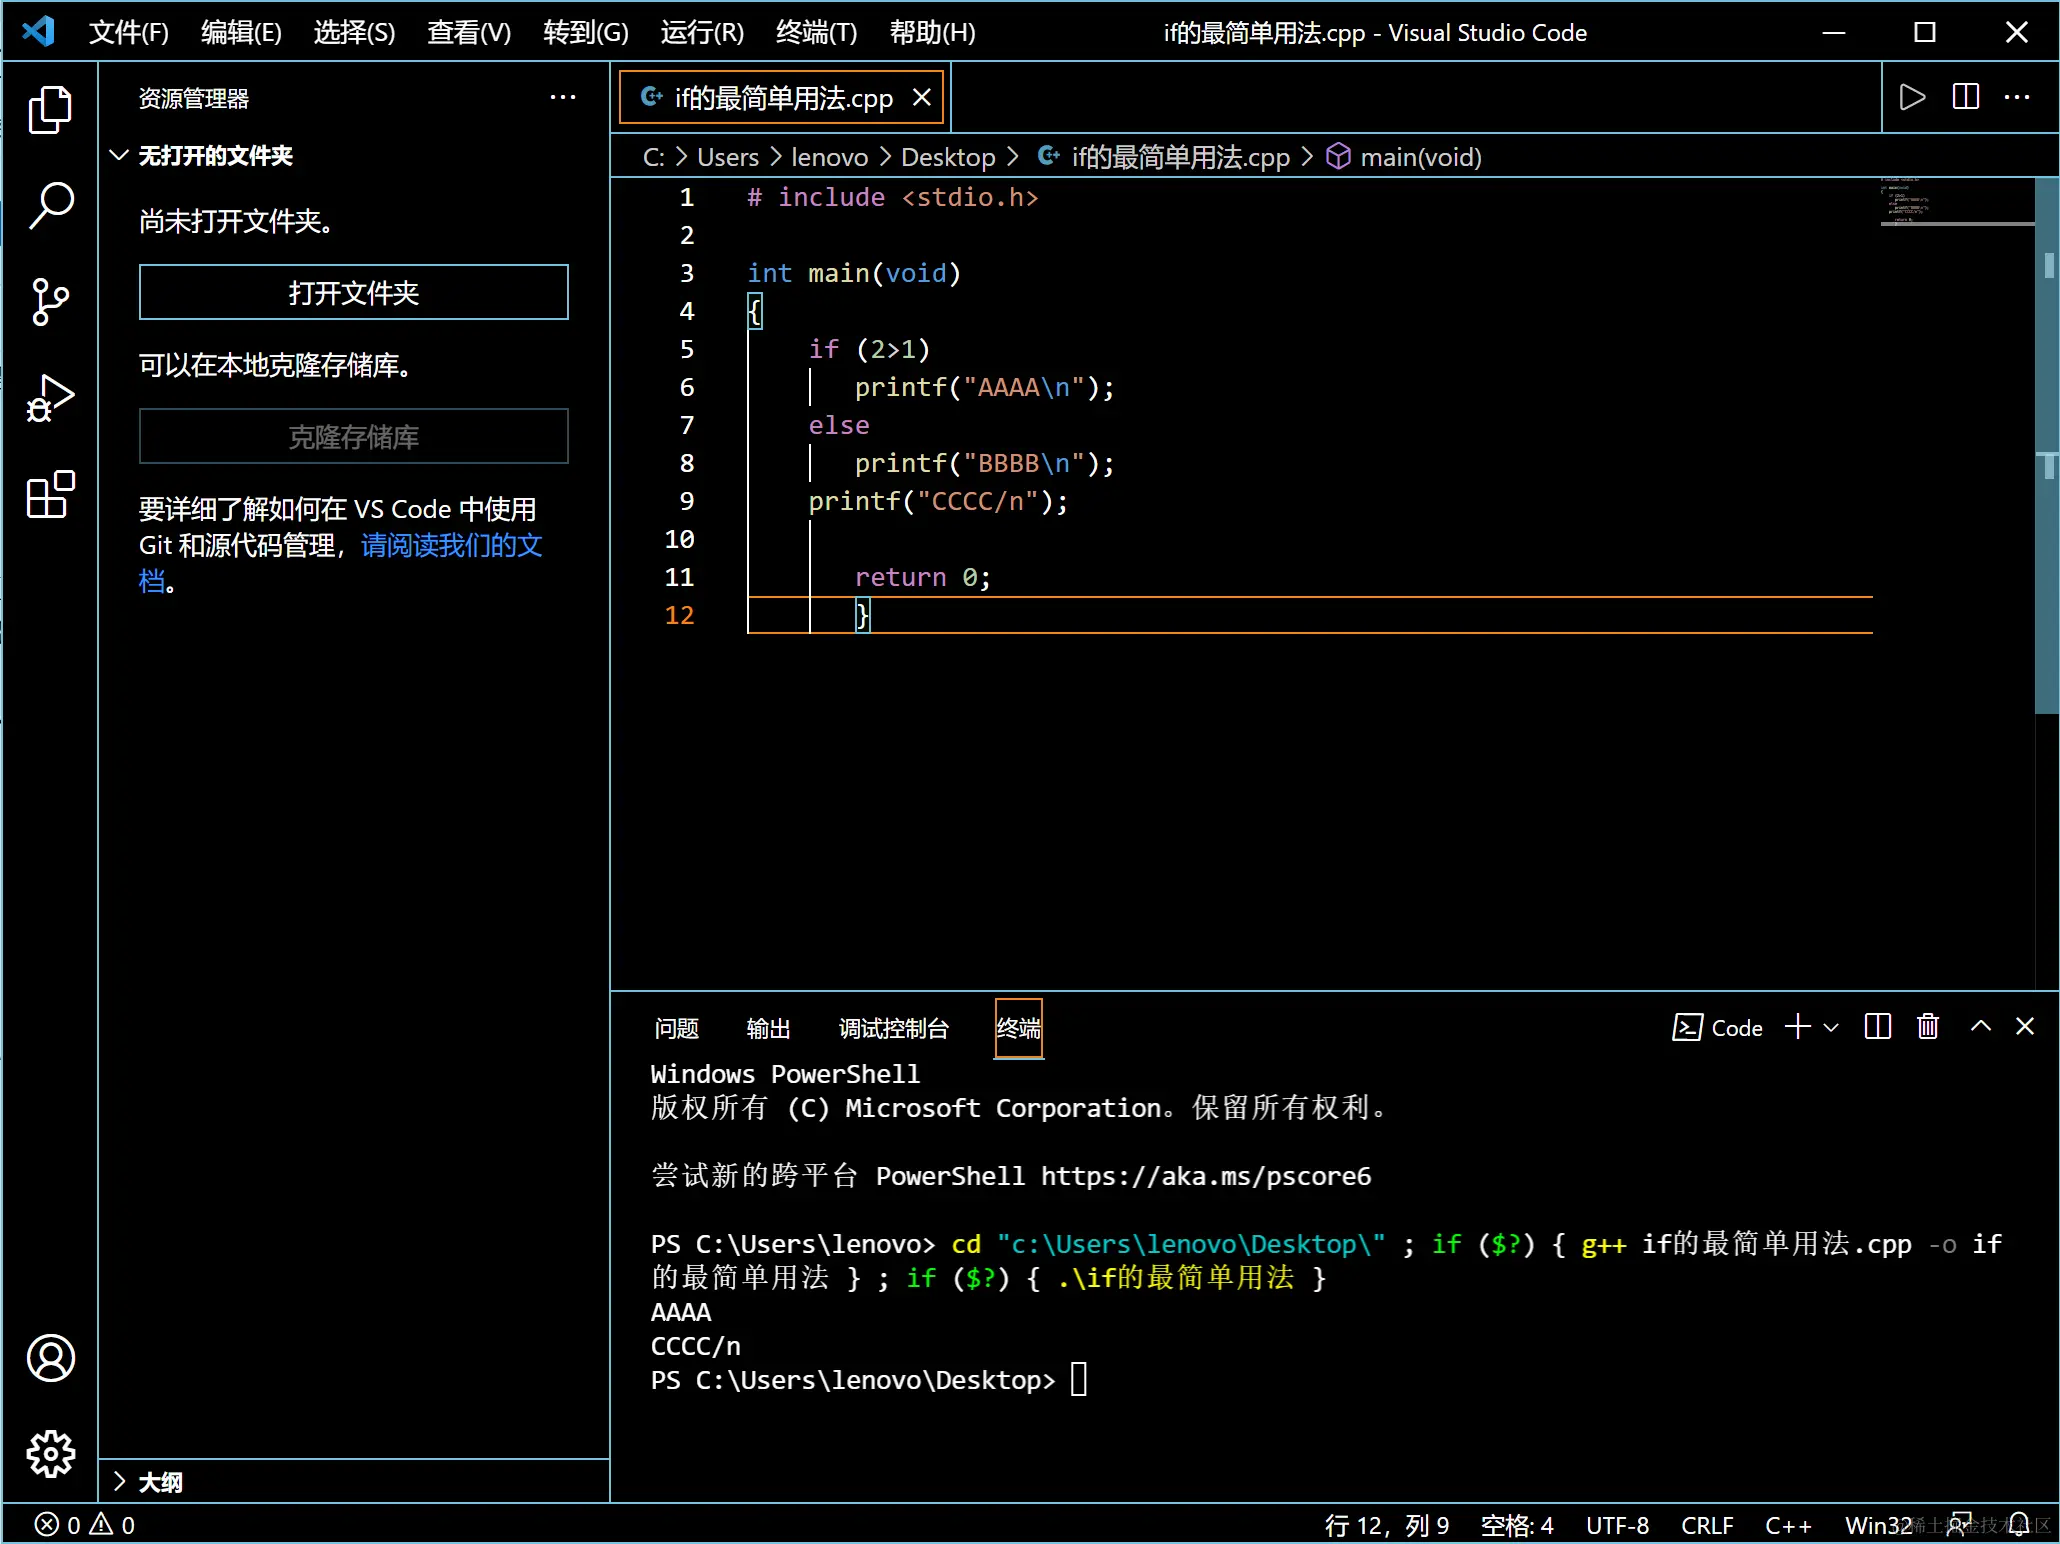Open the Extensions view icon
Viewport: 2060px width, 1544px height.
click(x=50, y=495)
